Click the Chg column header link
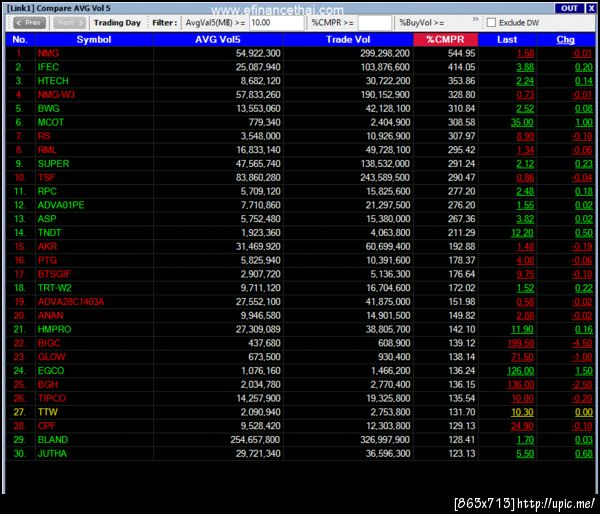 pyautogui.click(x=565, y=40)
